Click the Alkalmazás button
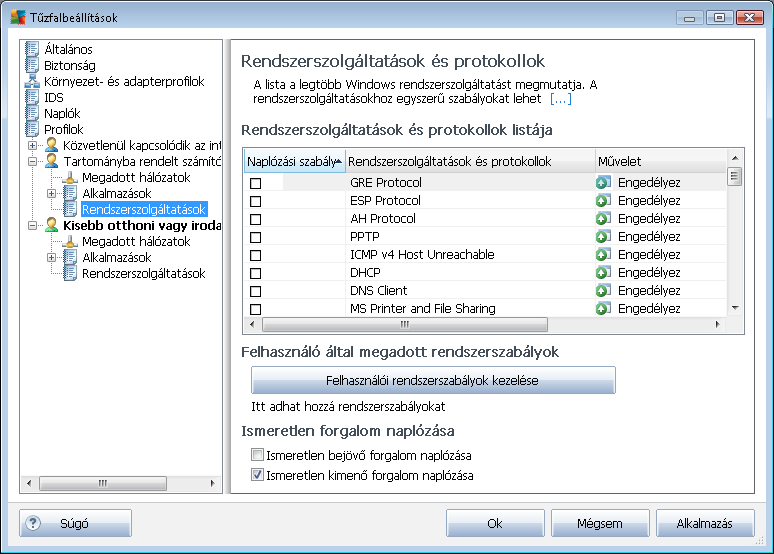The image size is (774, 554). 705,523
